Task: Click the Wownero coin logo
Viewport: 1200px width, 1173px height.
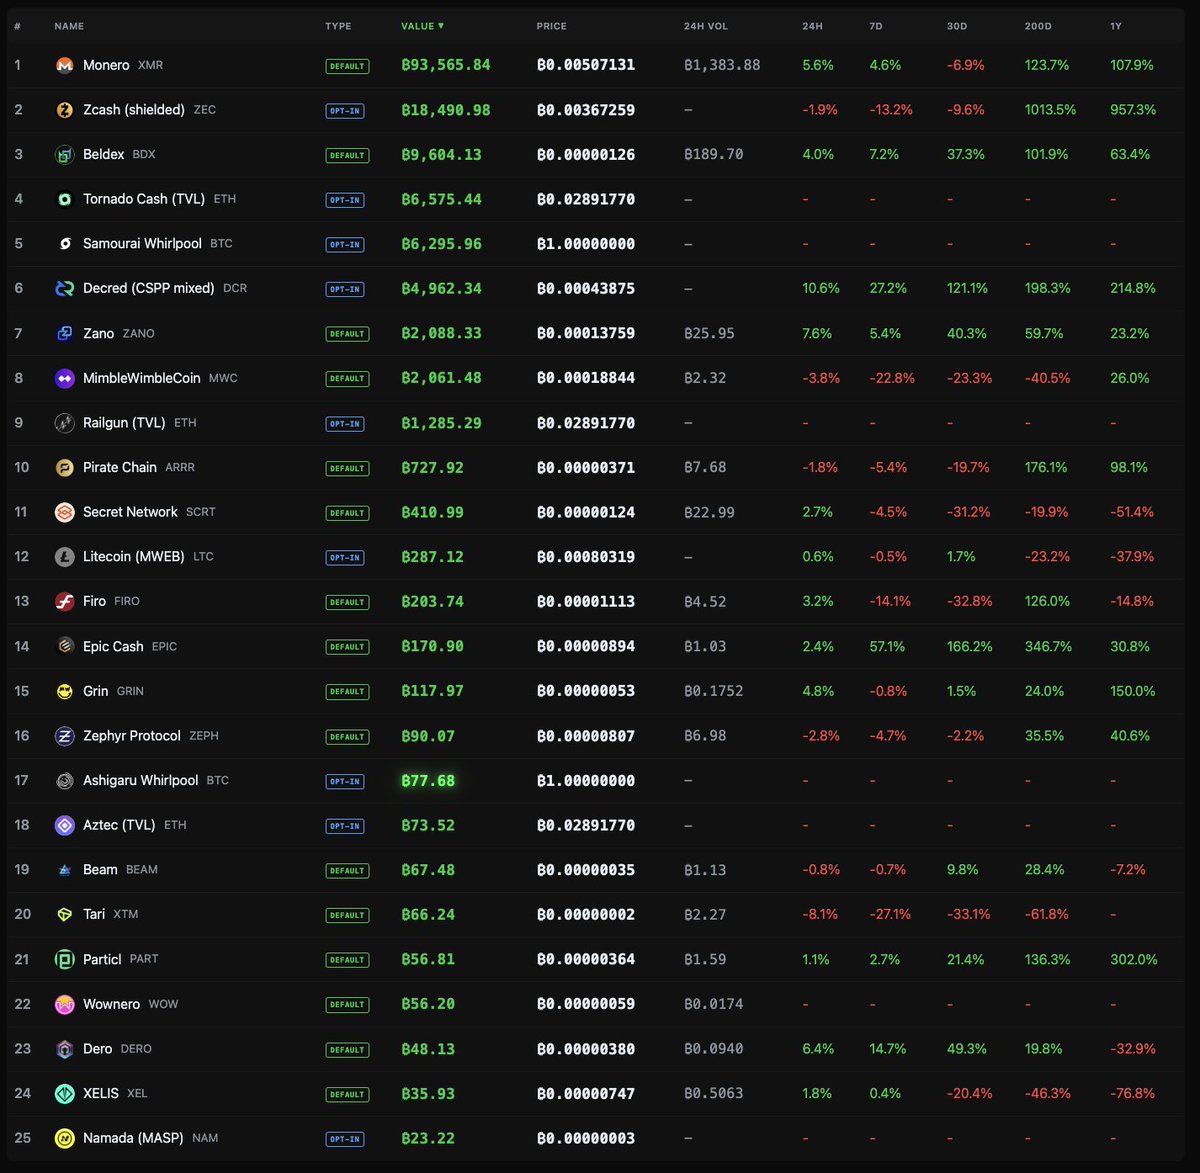Action: (64, 1004)
